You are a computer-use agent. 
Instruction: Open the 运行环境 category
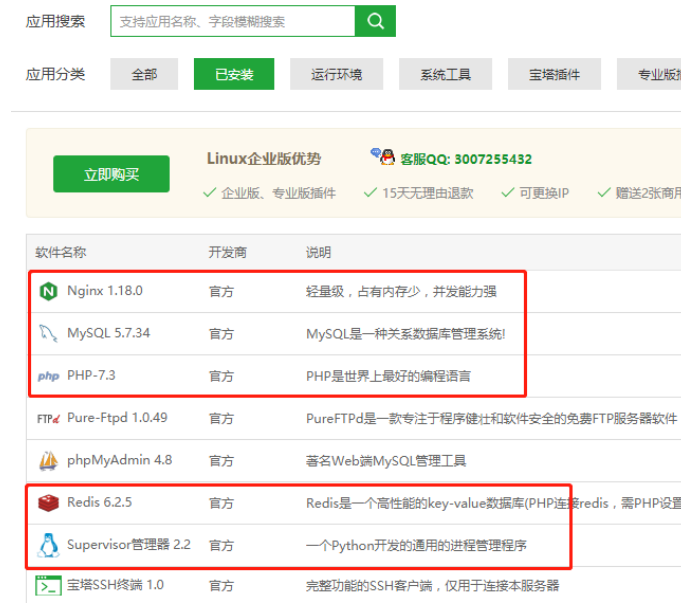click(x=336, y=74)
